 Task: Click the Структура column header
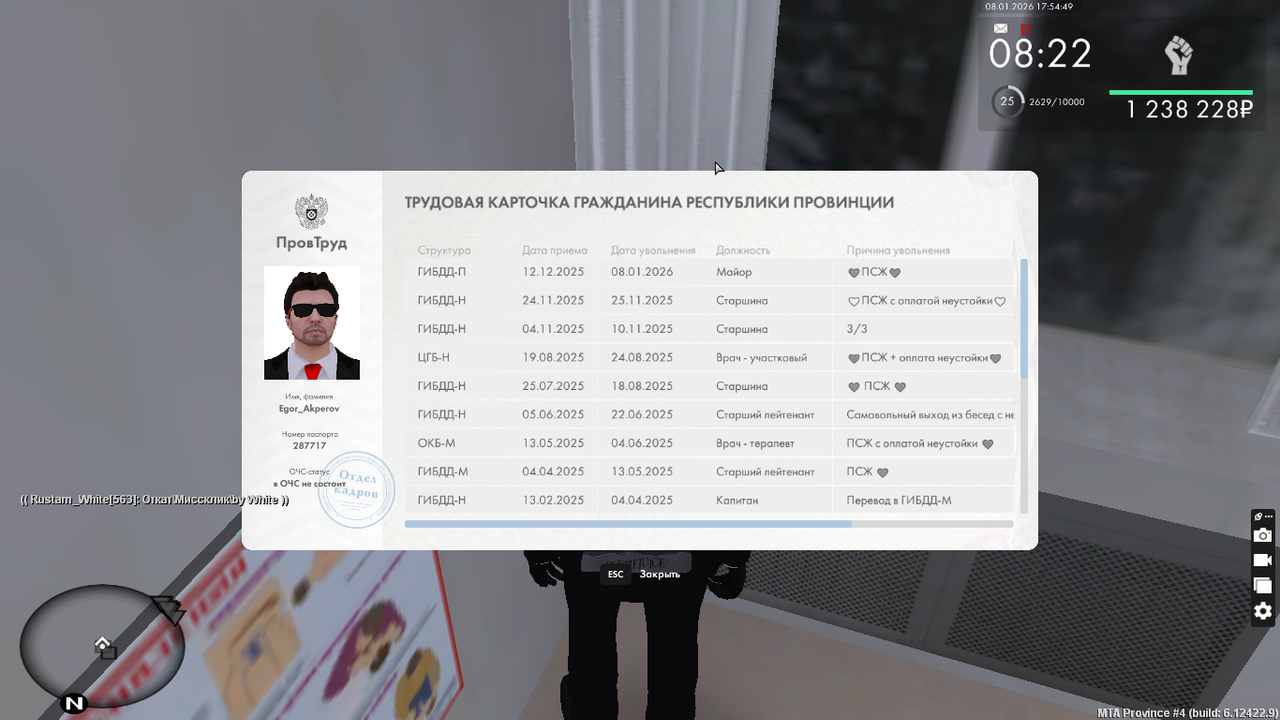[x=444, y=250]
